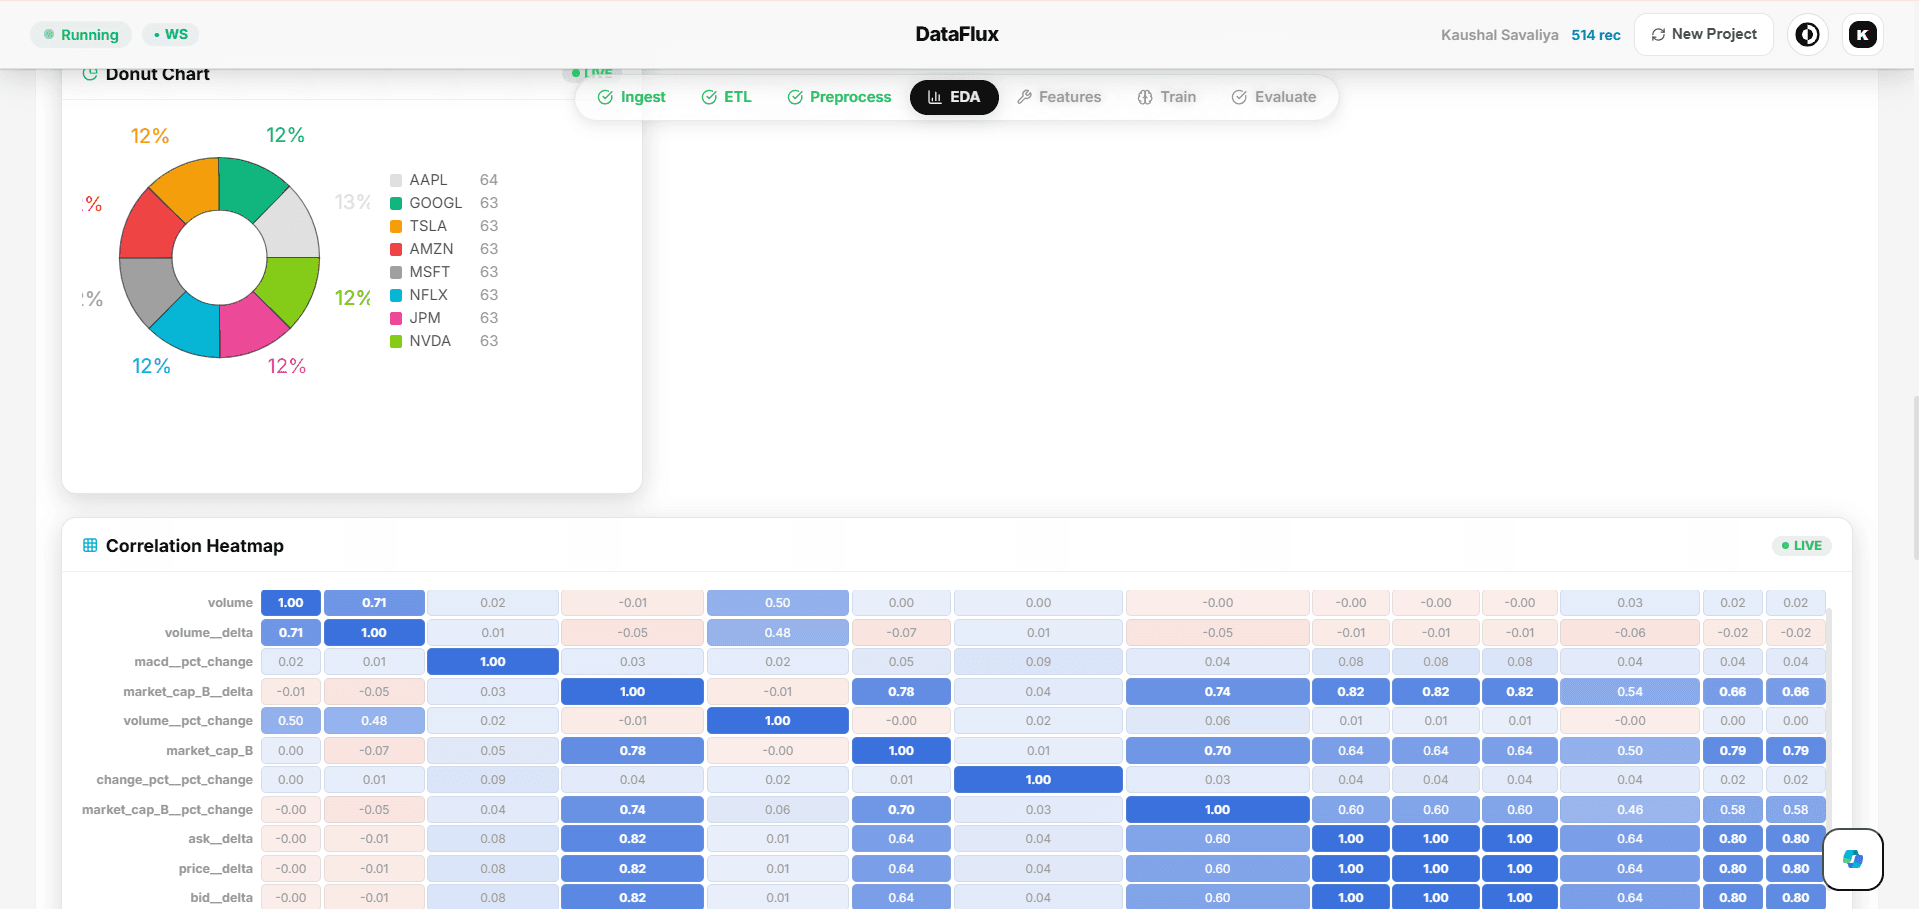Click the Preprocess stage checkmark icon

(794, 97)
